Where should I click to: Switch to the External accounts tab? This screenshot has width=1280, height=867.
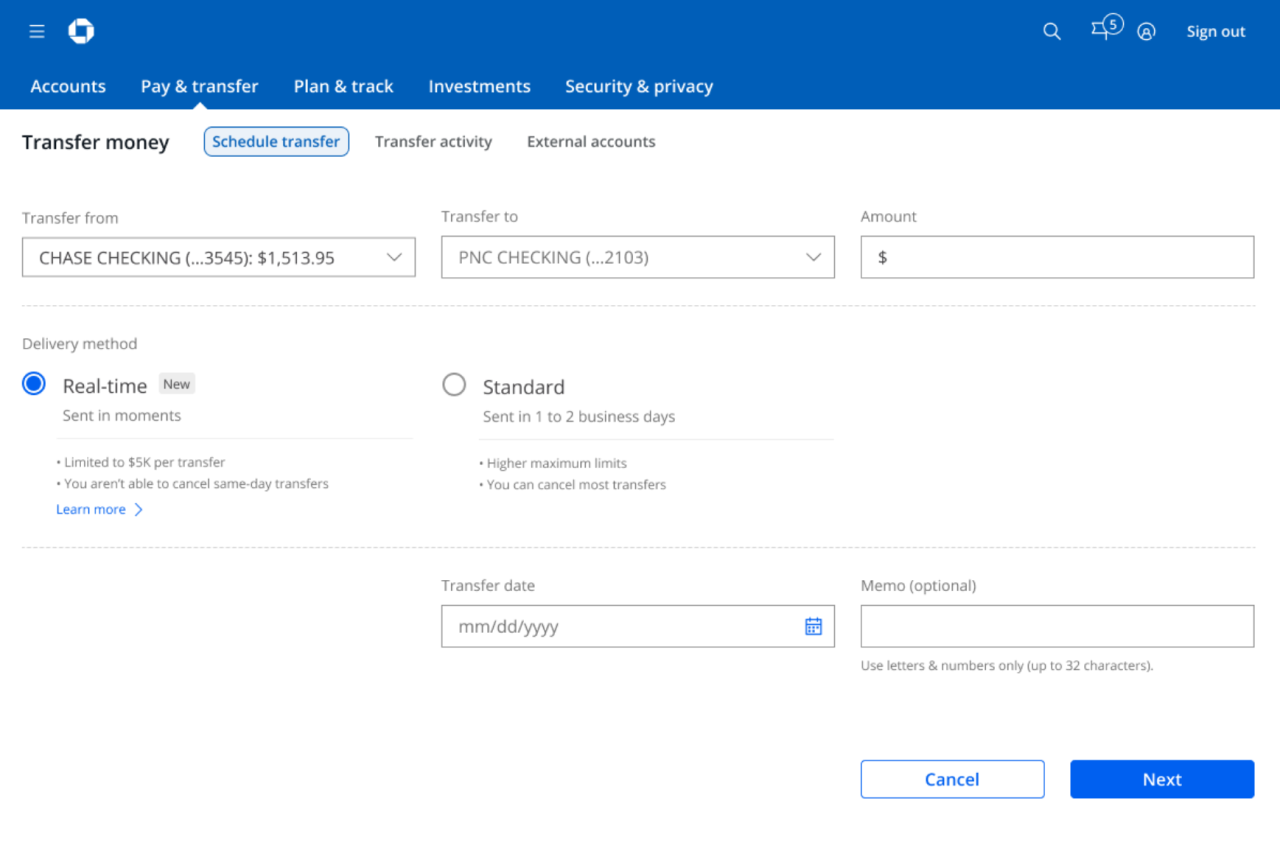(591, 142)
